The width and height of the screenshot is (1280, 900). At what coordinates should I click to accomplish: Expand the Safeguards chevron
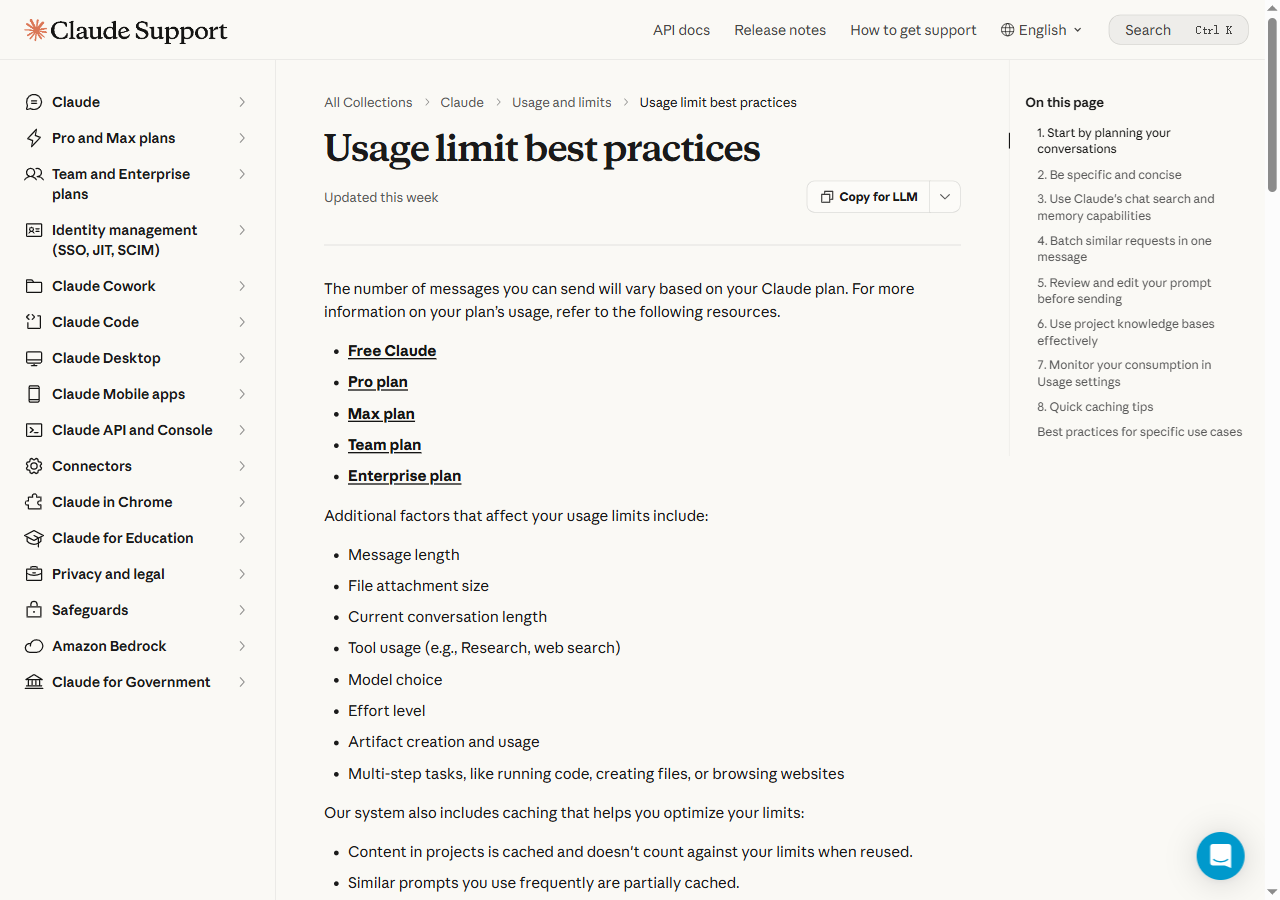point(242,610)
